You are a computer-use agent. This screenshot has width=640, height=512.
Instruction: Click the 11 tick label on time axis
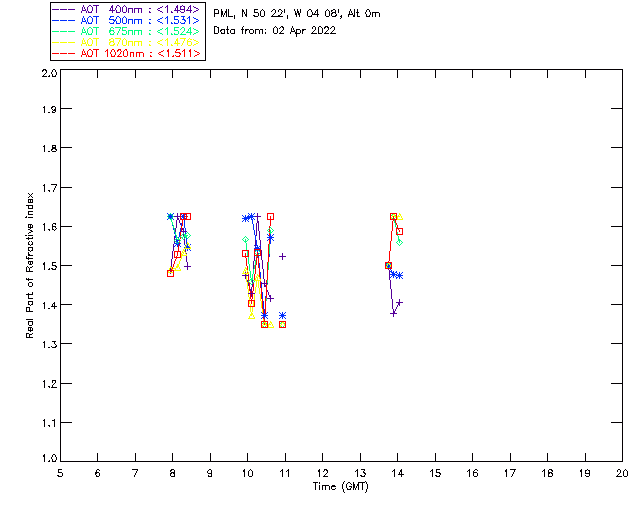pos(285,473)
